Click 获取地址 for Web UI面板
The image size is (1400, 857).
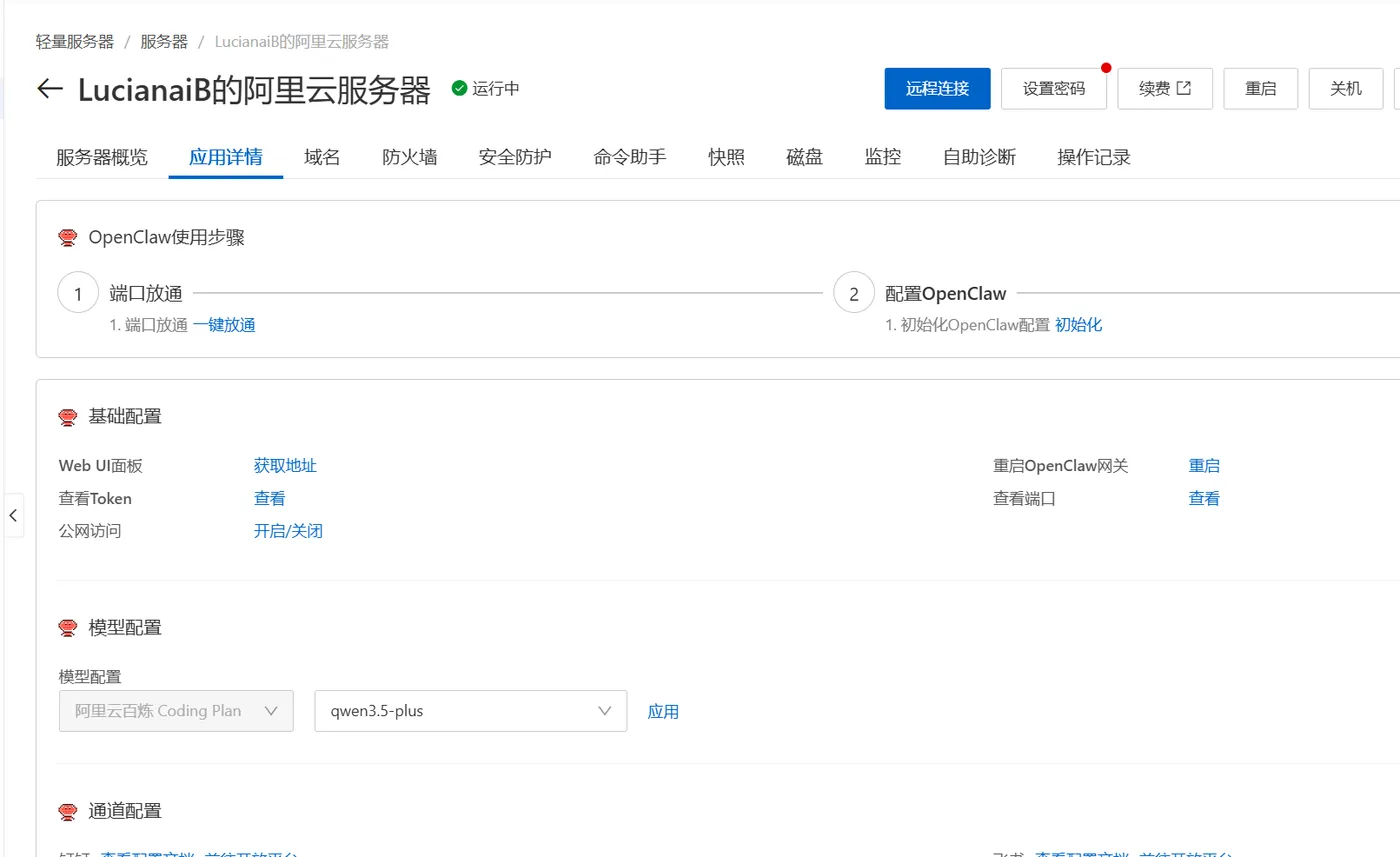285,466
